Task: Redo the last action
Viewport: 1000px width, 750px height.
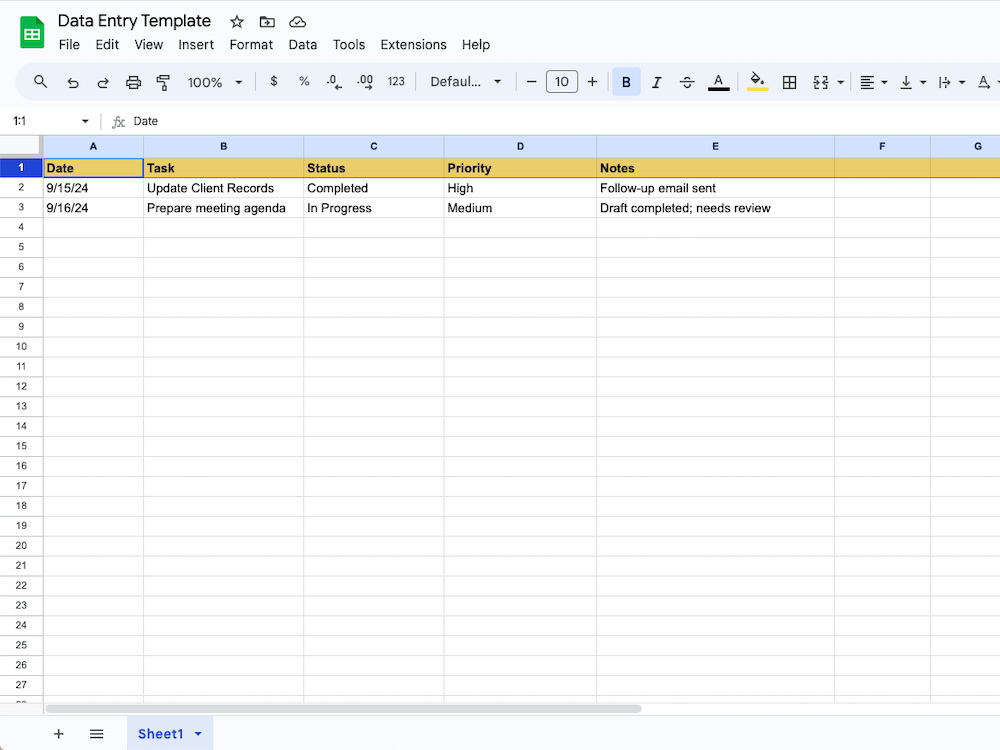Action: (x=103, y=82)
